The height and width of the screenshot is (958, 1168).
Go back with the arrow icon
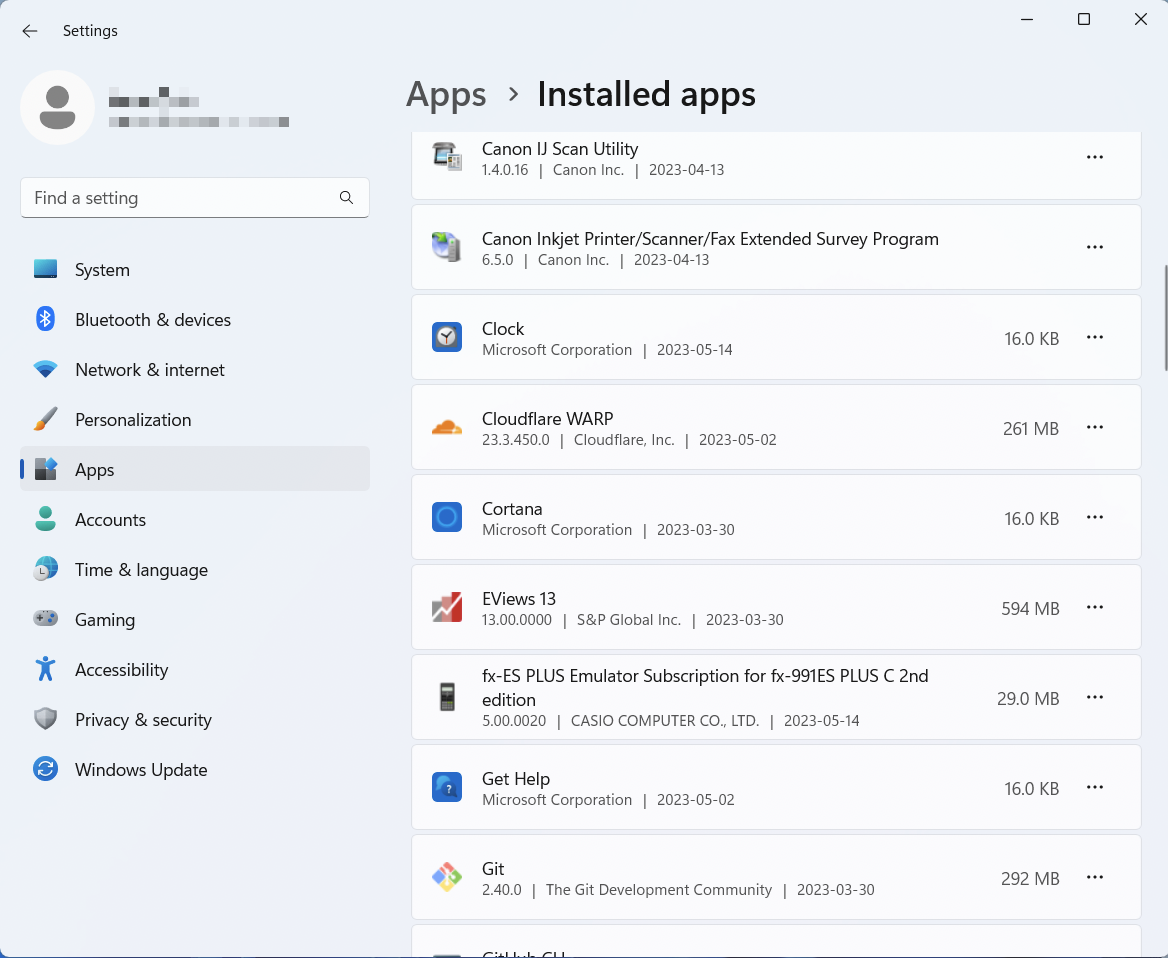point(30,31)
